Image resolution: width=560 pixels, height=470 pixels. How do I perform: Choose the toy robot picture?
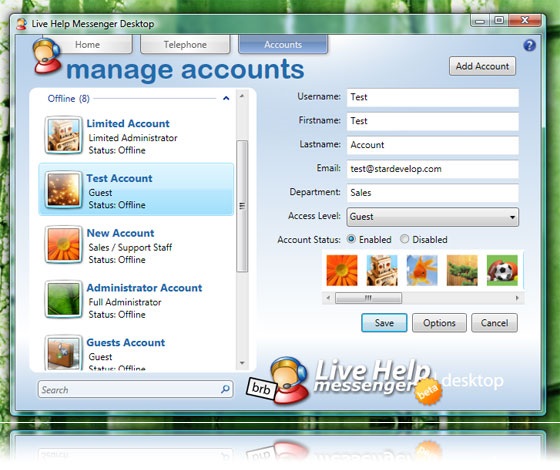(382, 270)
